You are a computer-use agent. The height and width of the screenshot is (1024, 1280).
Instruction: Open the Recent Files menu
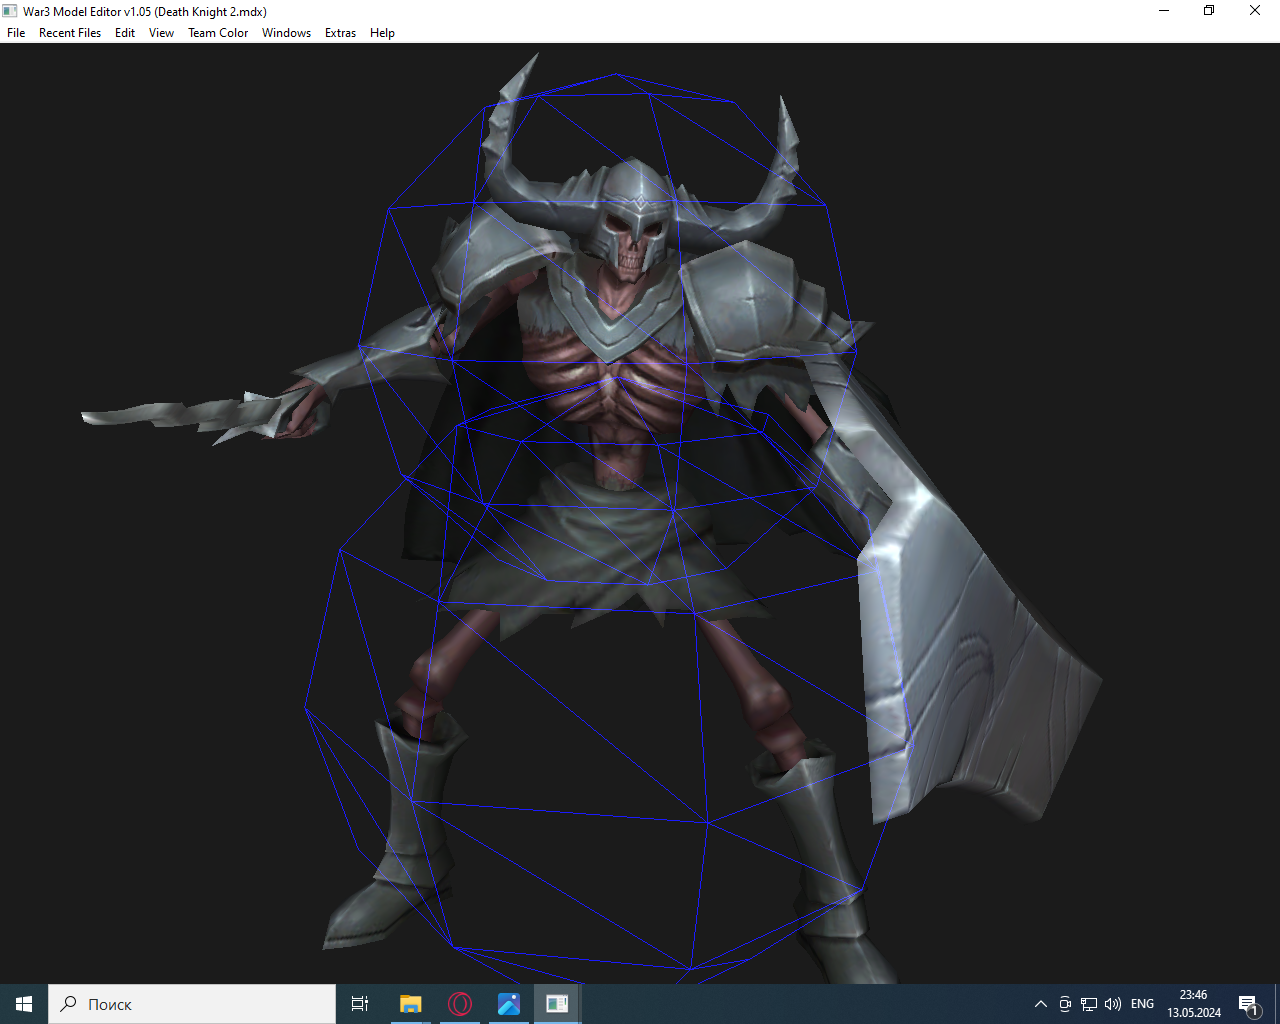coord(70,33)
